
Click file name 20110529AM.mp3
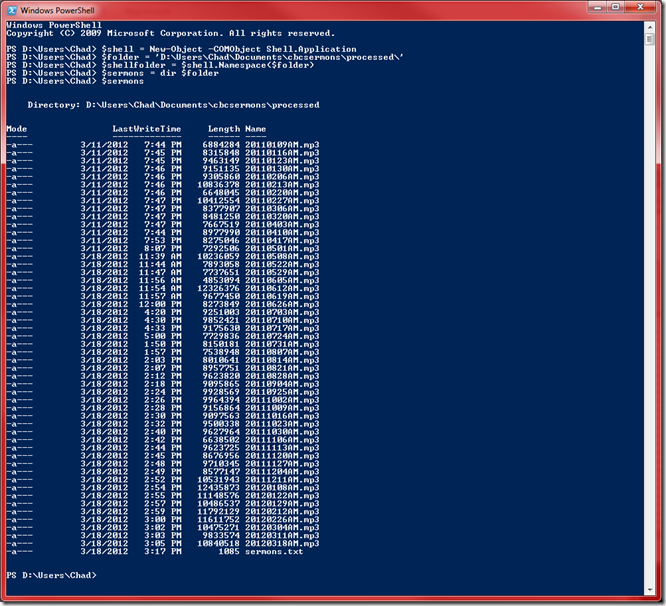coord(282,272)
